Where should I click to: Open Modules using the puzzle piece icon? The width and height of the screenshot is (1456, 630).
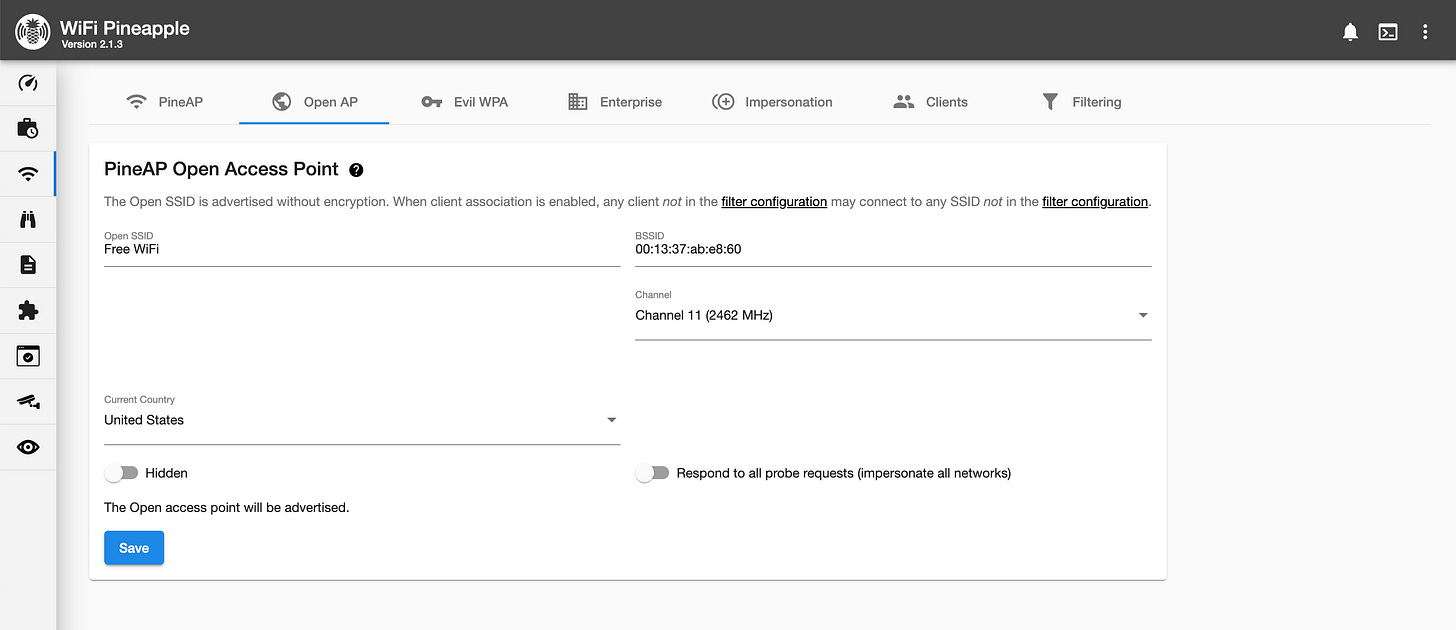pos(27,310)
